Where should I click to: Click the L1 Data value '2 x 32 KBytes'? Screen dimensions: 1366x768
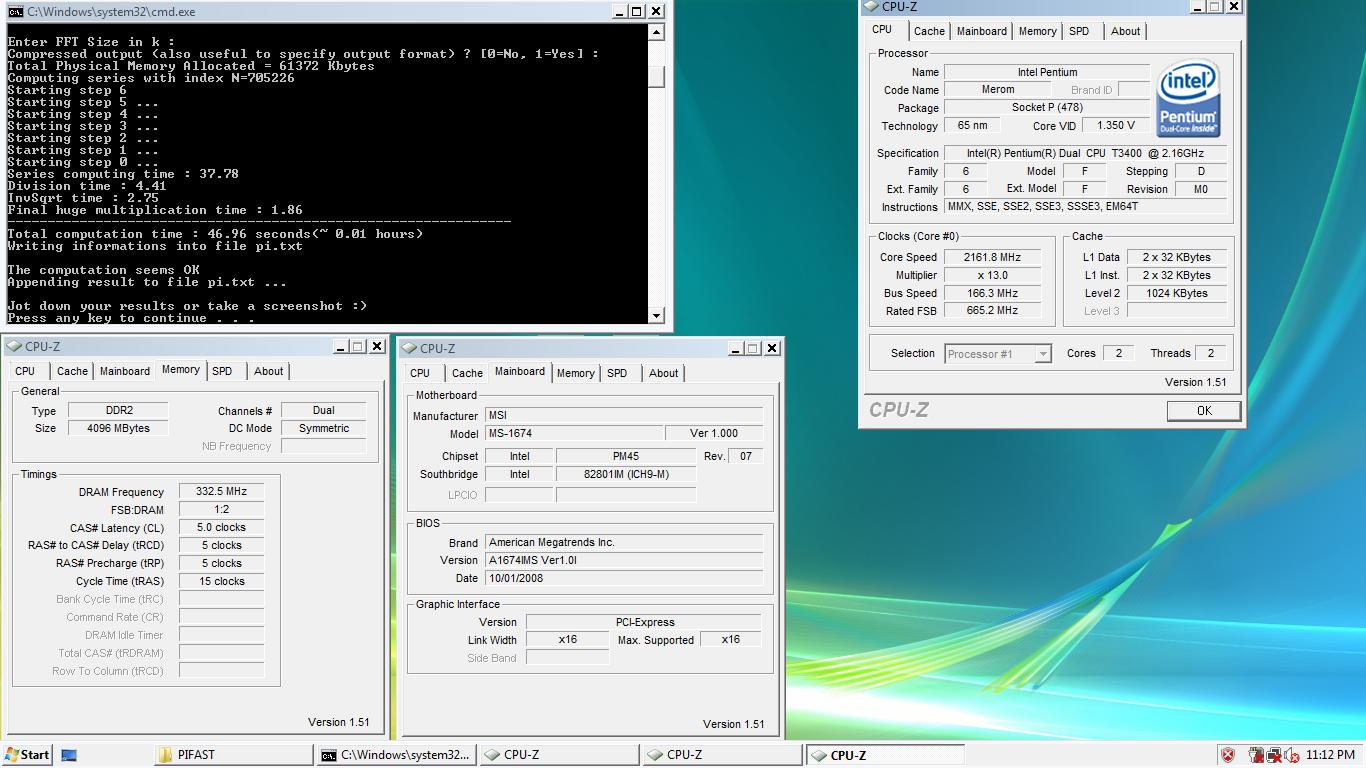(1176, 257)
